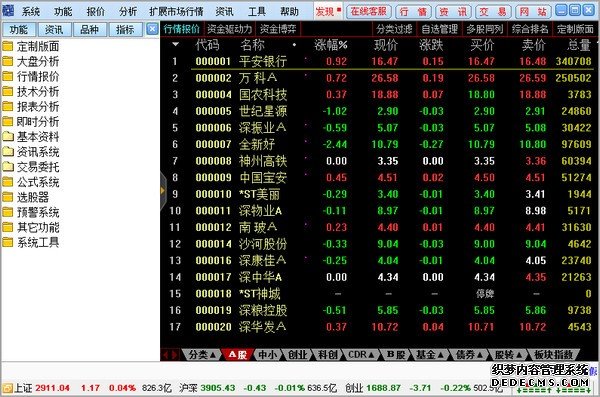Expand the header dropdown triangle beside 代码
The height and width of the screenshot is (397, 600).
click(175, 45)
